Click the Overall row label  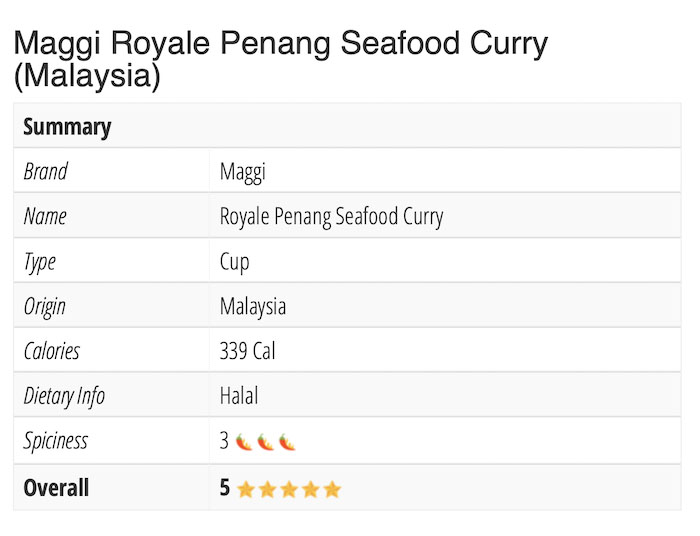56,488
